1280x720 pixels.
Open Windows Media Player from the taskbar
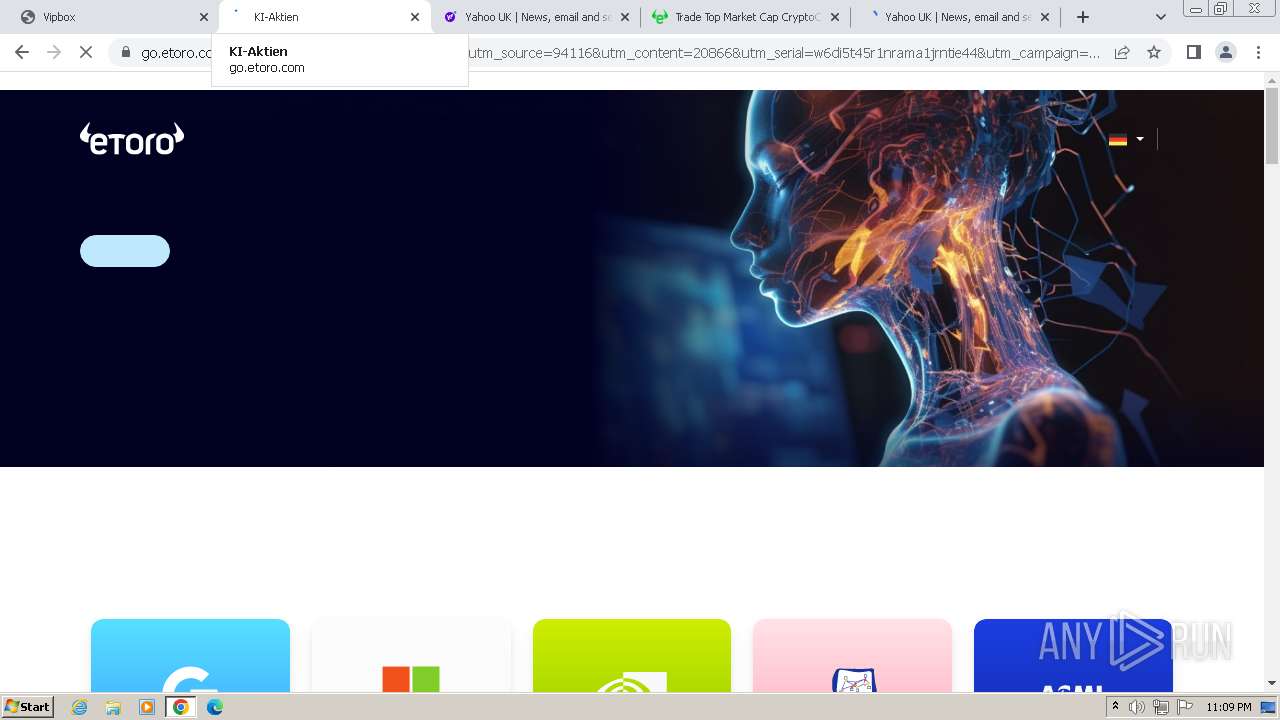147,707
